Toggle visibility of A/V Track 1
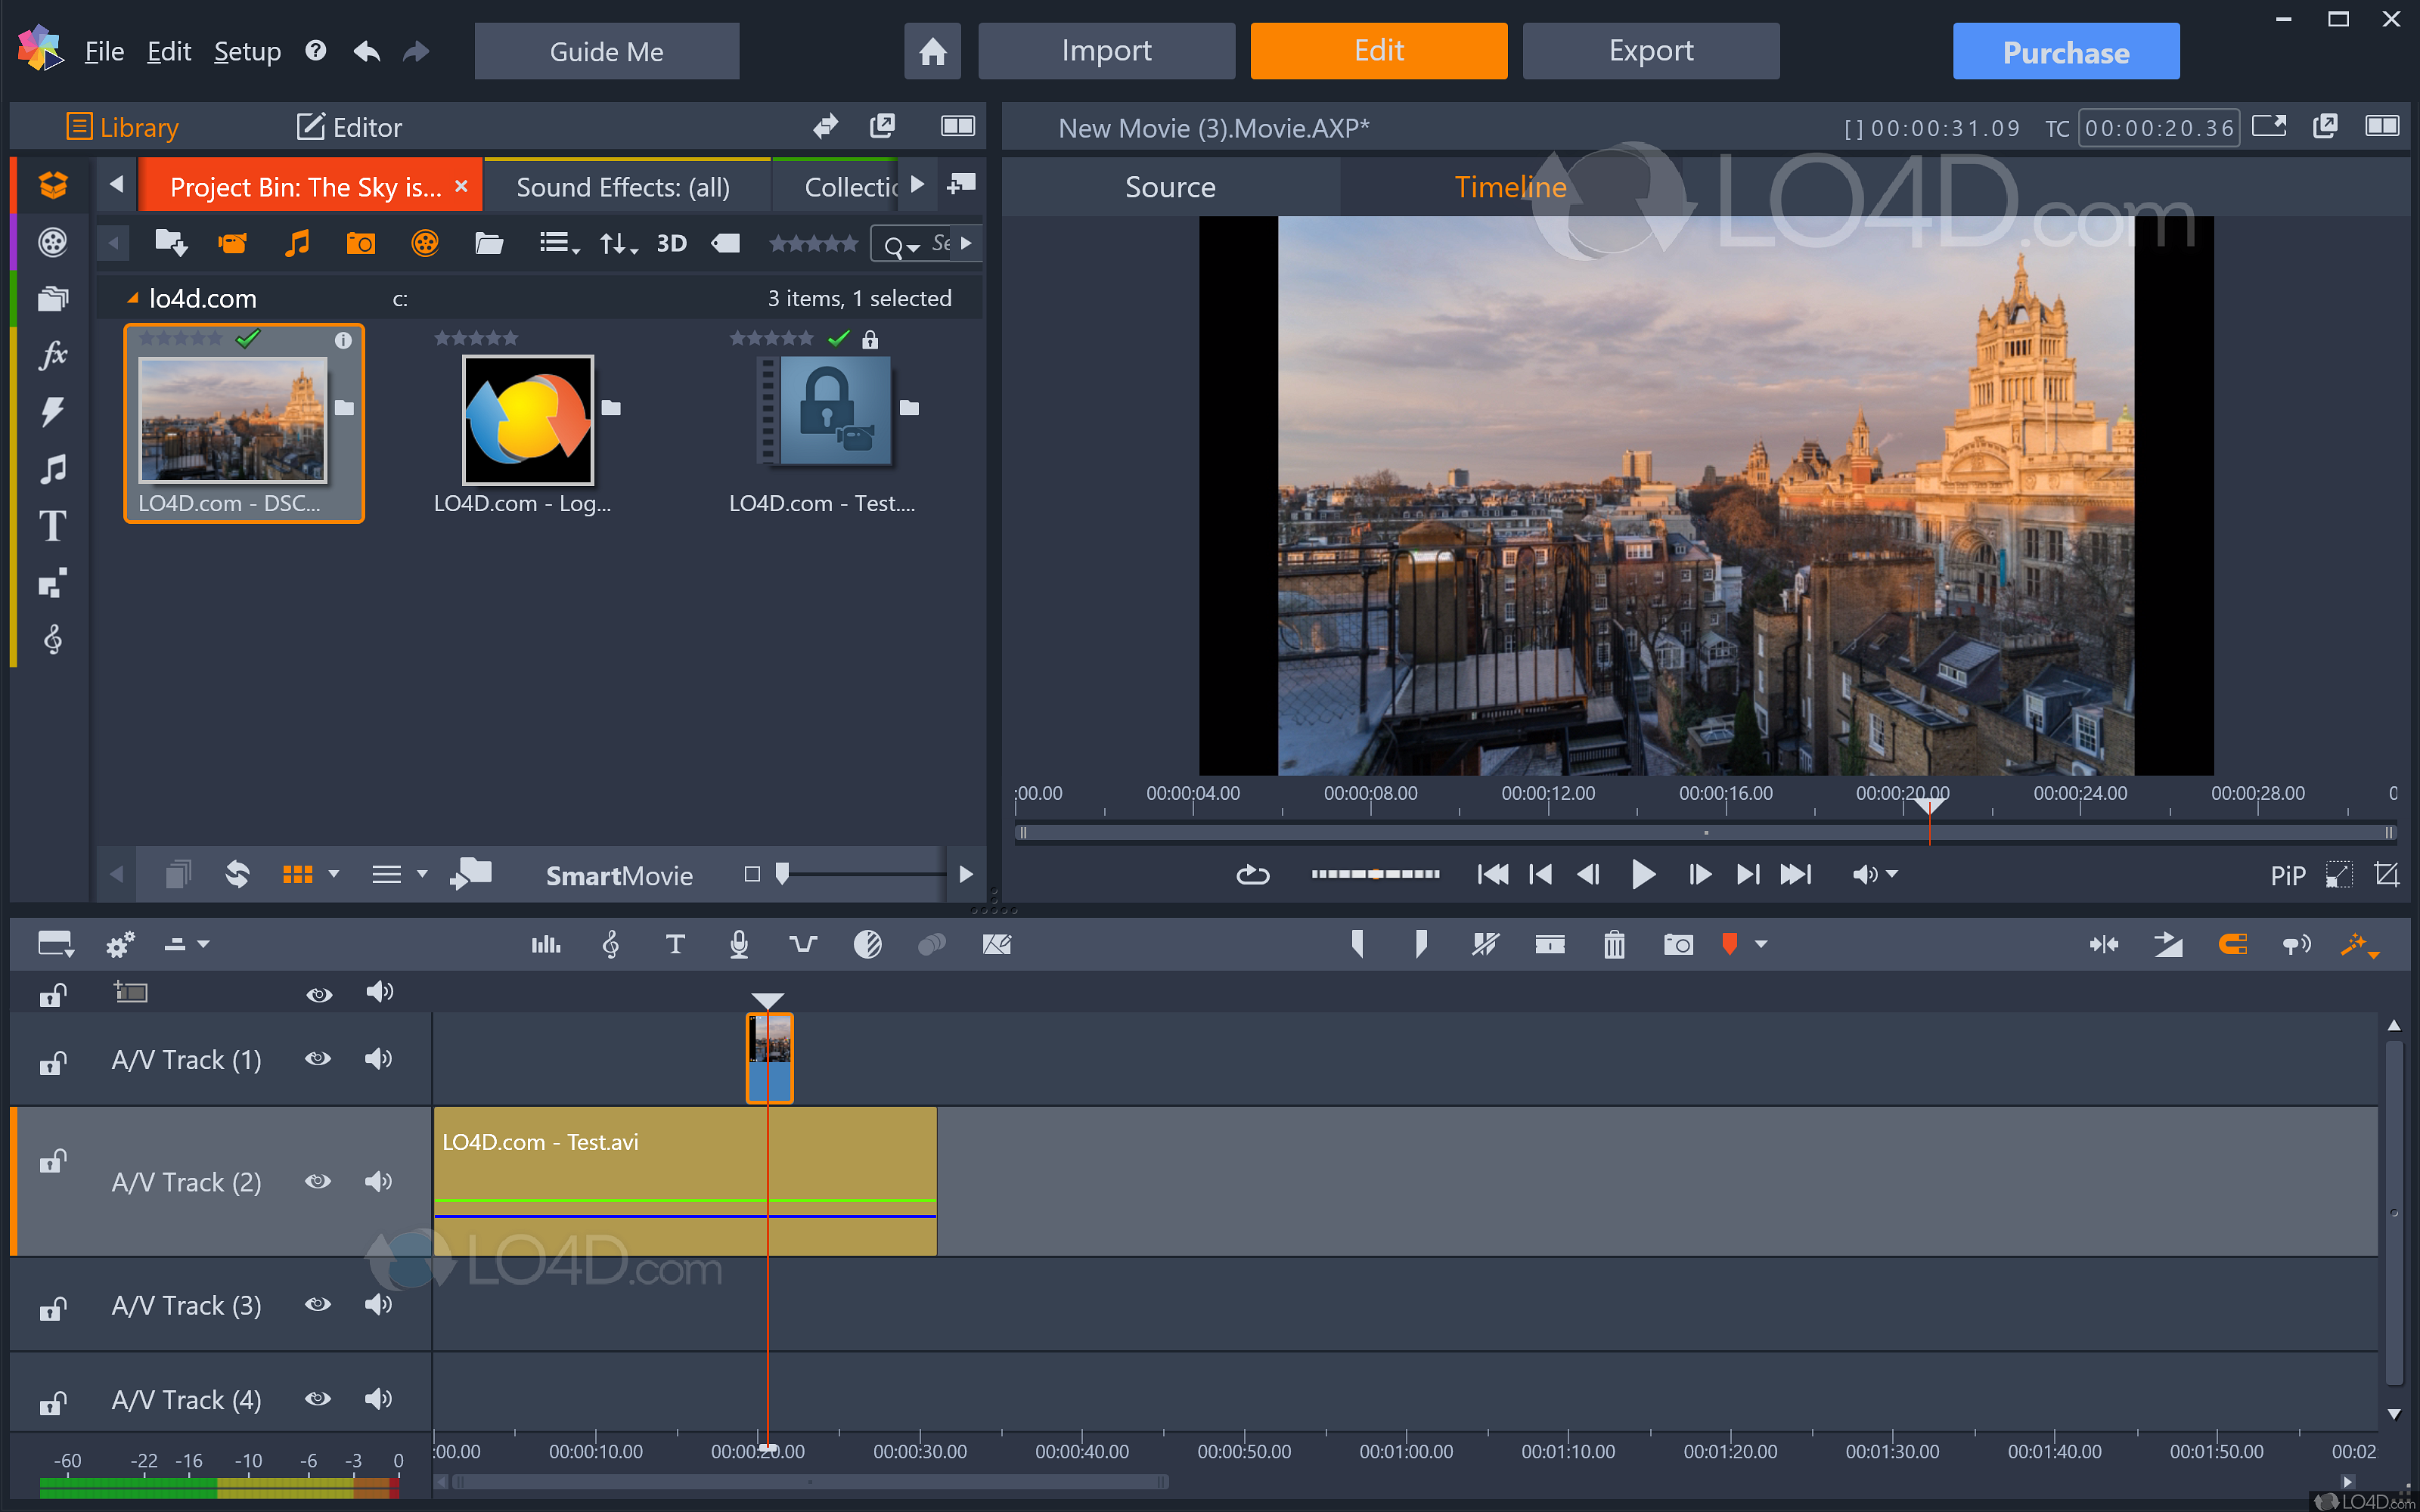The image size is (2420, 1512). coord(319,1059)
